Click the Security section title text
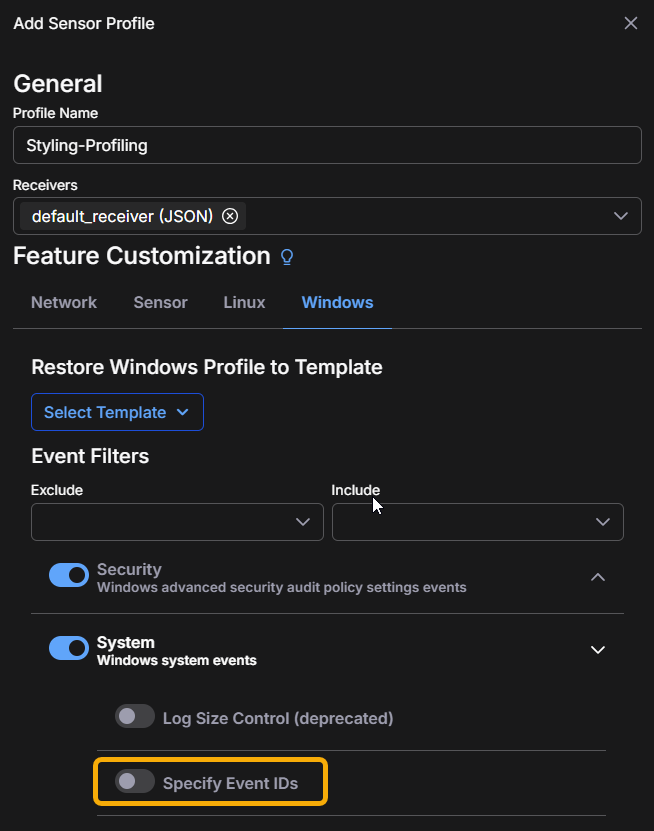Viewport: 654px width, 831px height. coord(129,569)
